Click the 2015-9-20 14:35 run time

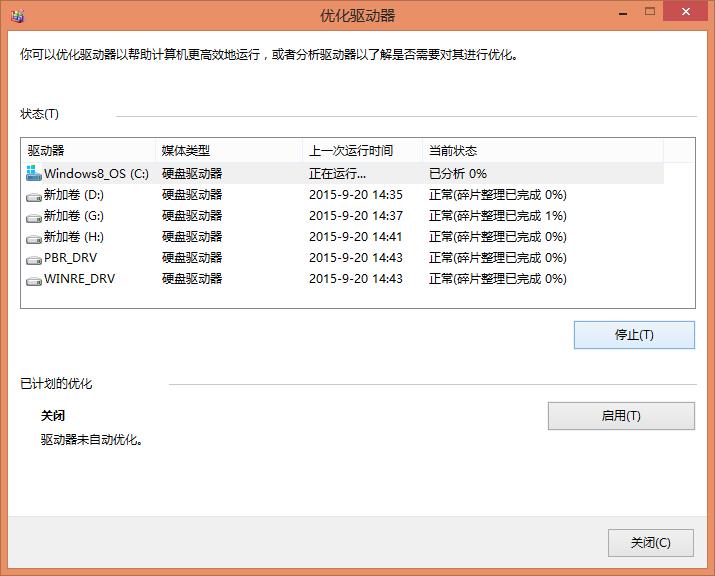[x=356, y=195]
